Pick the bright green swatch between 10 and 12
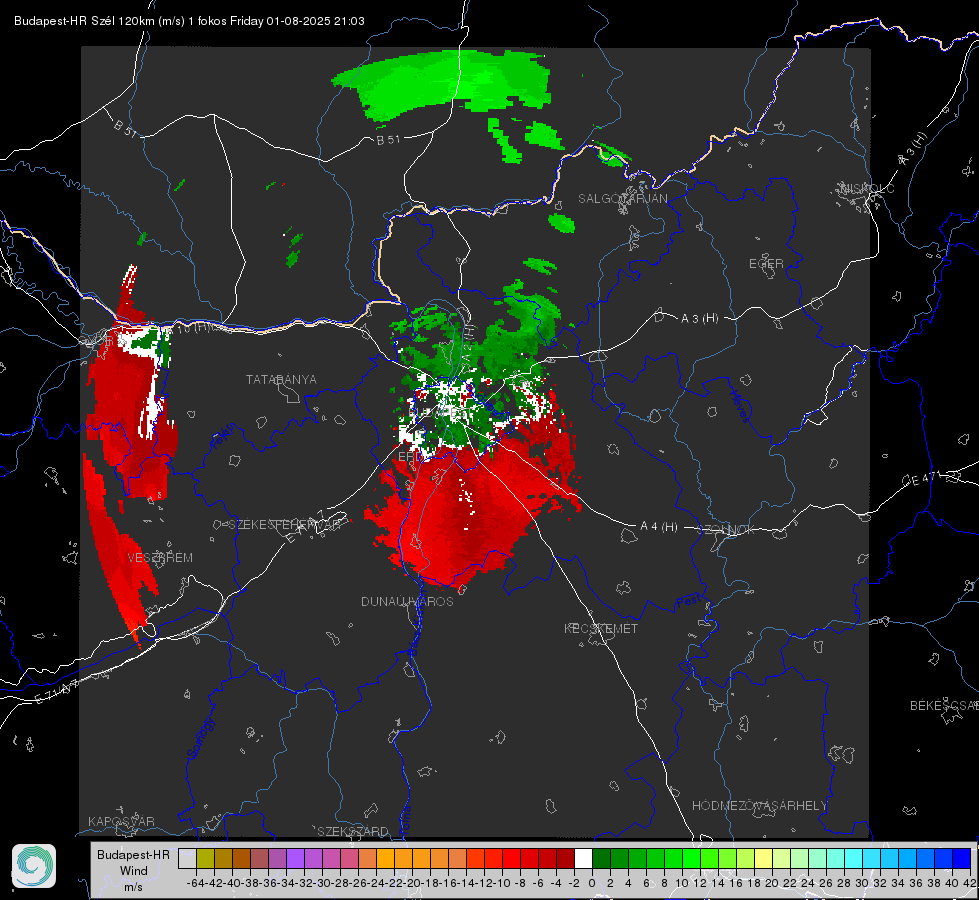The height and width of the screenshot is (900, 979). point(691,858)
